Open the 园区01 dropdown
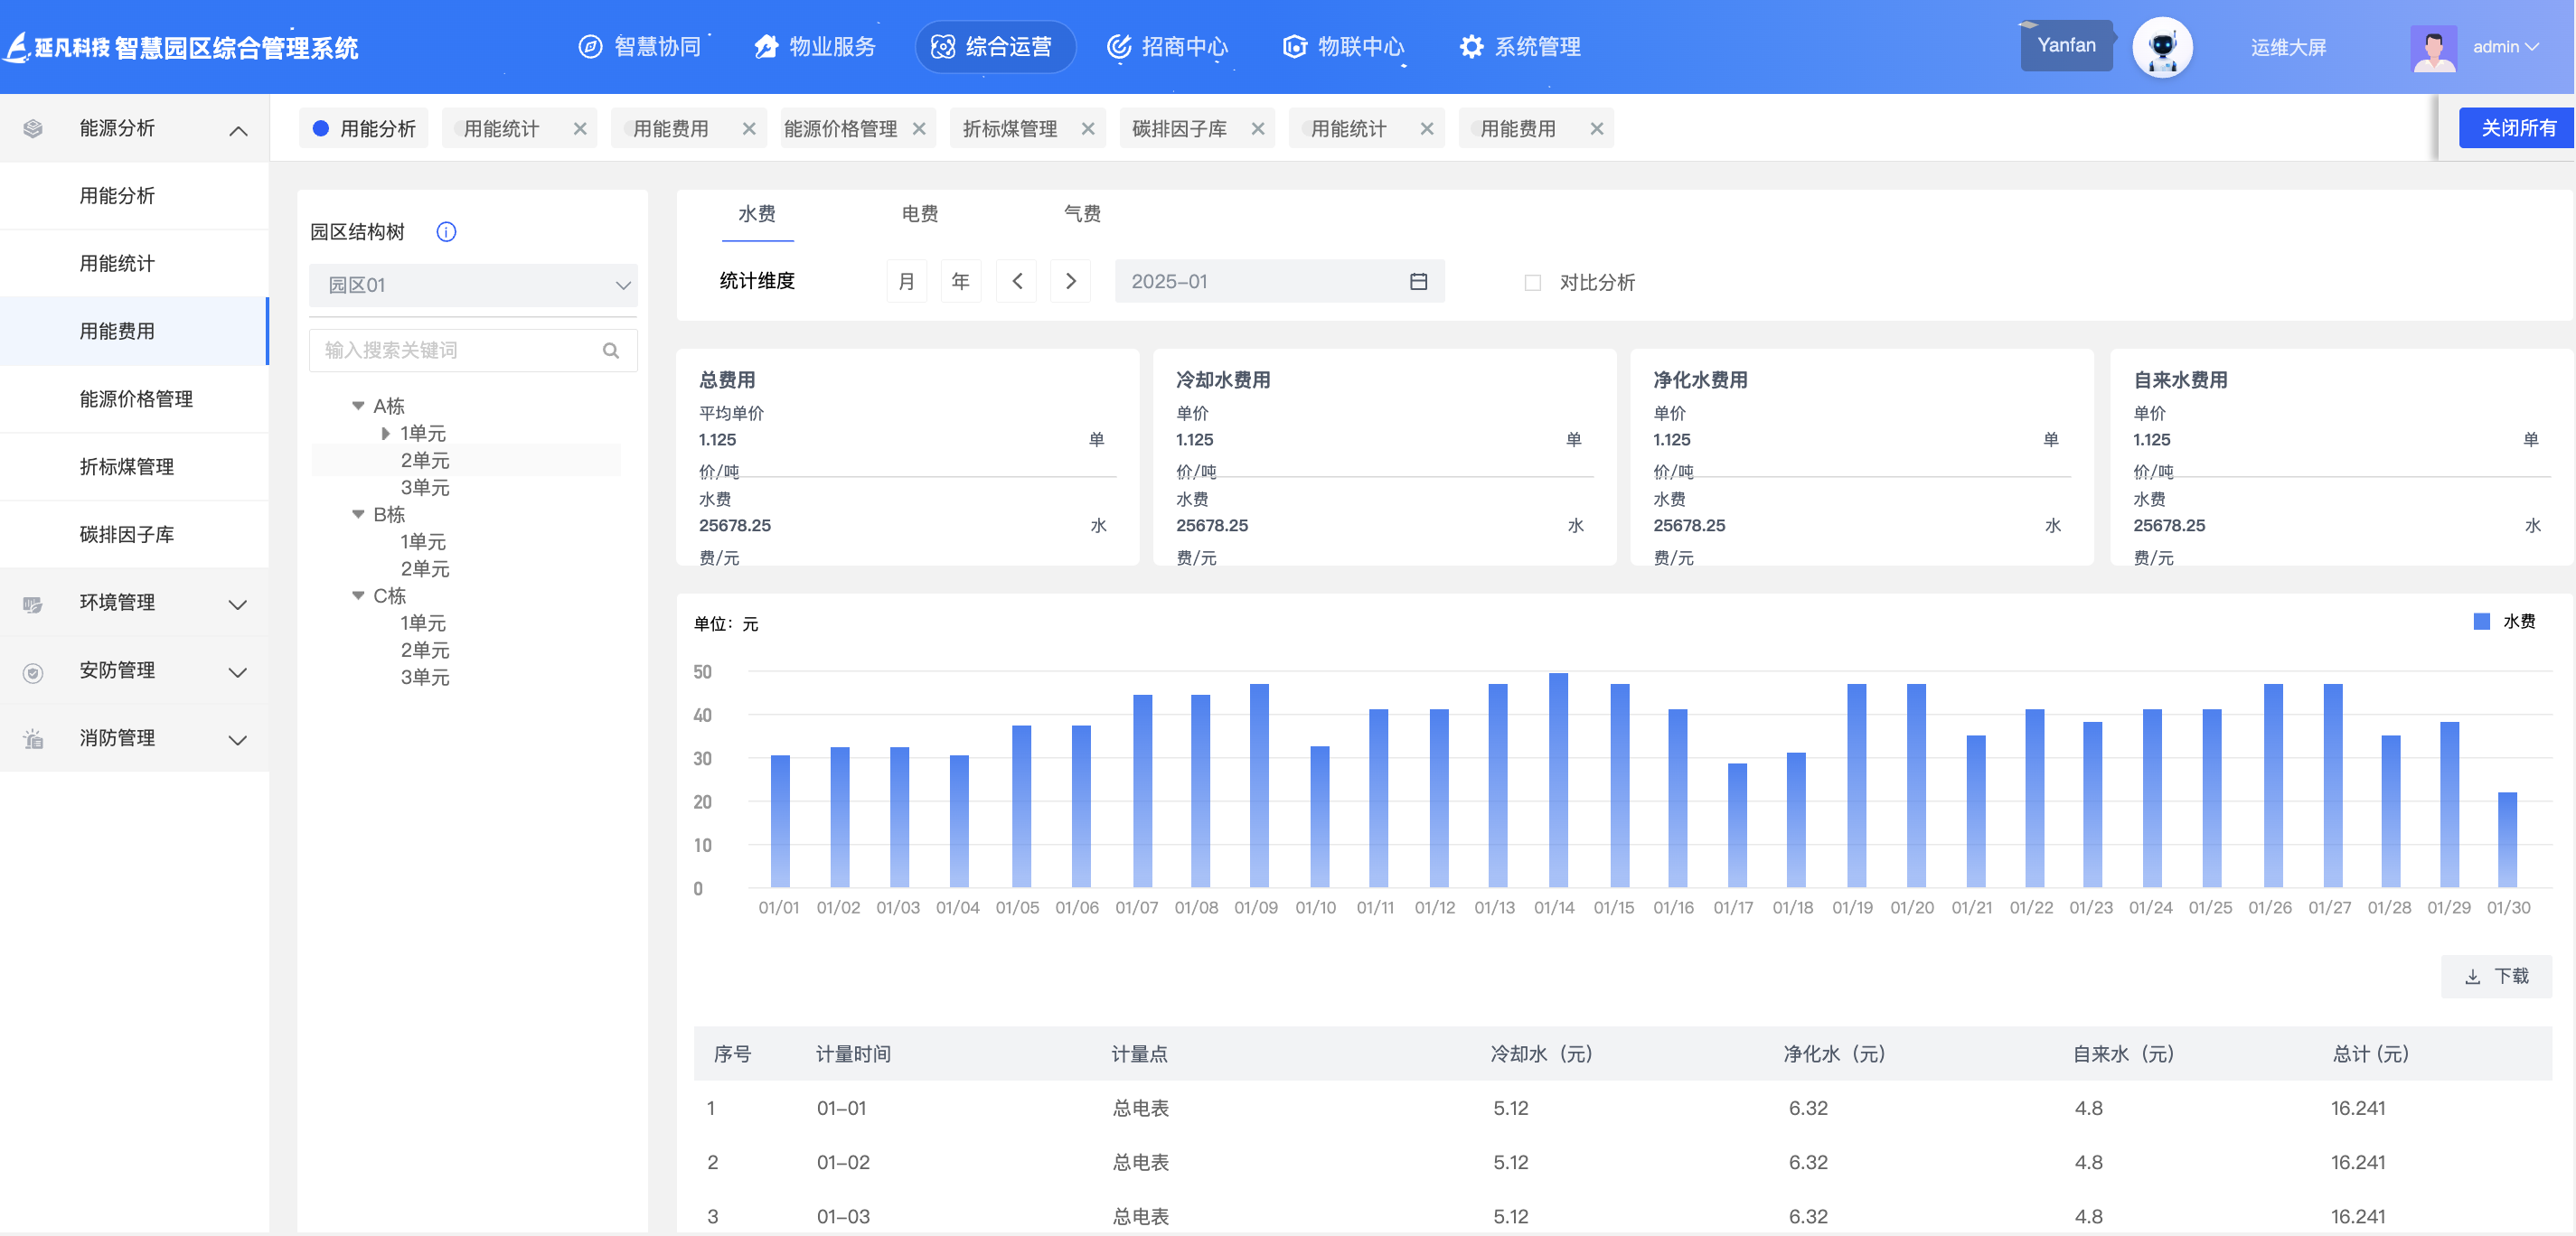The width and height of the screenshot is (2576, 1236). click(473, 286)
